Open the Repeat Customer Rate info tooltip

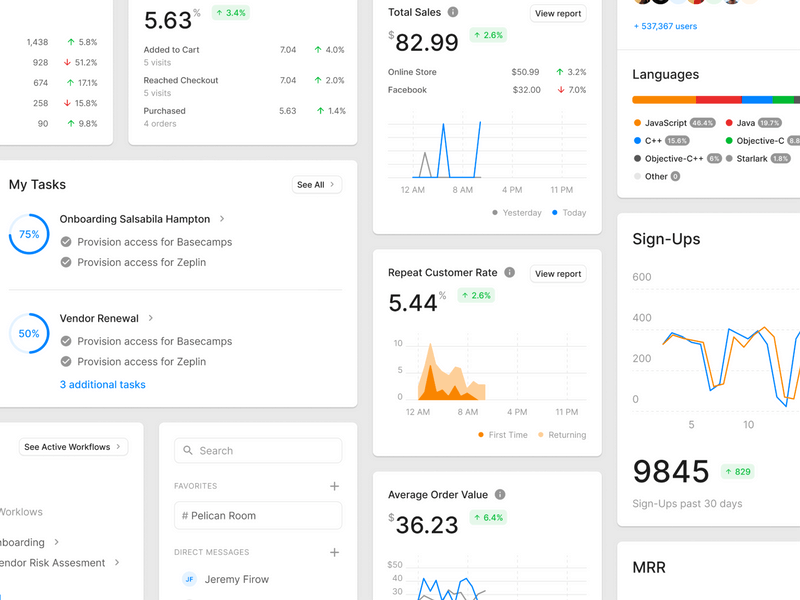(508, 272)
